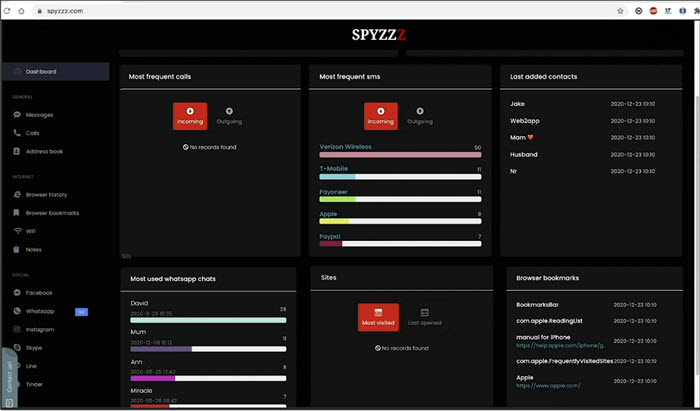The height and width of the screenshot is (411, 700).
Task: Open the Dashboard sidebar item
Action: tap(55, 71)
